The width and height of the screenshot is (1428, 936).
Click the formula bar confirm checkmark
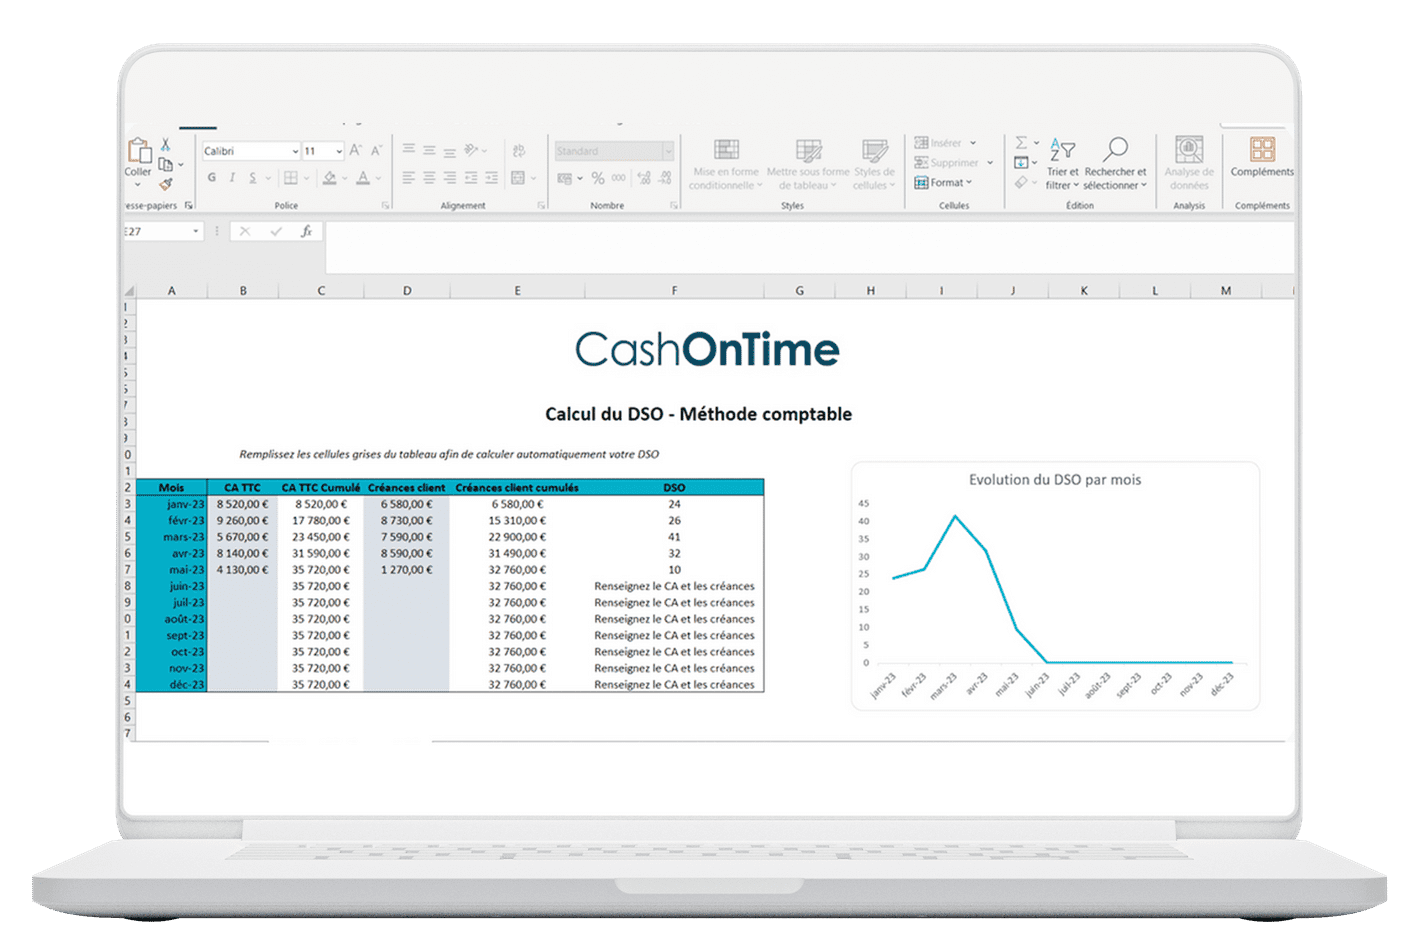tap(276, 232)
